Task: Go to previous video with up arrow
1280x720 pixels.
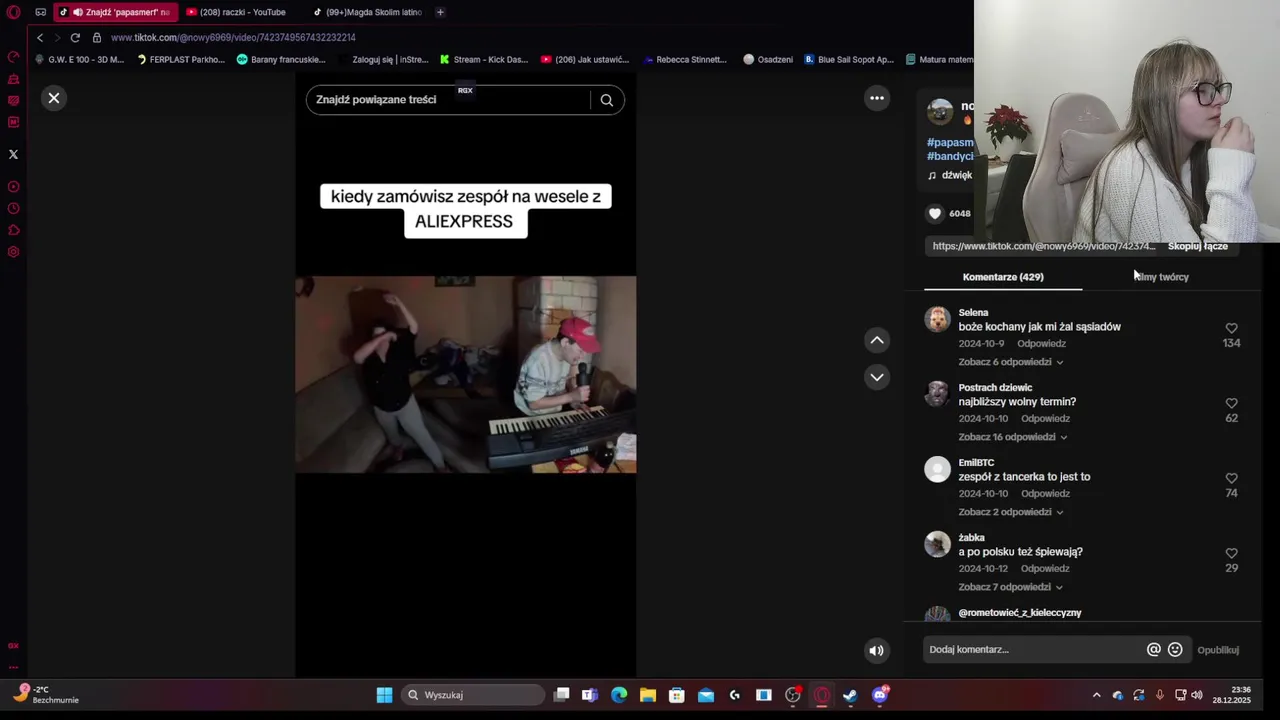Action: tap(877, 340)
